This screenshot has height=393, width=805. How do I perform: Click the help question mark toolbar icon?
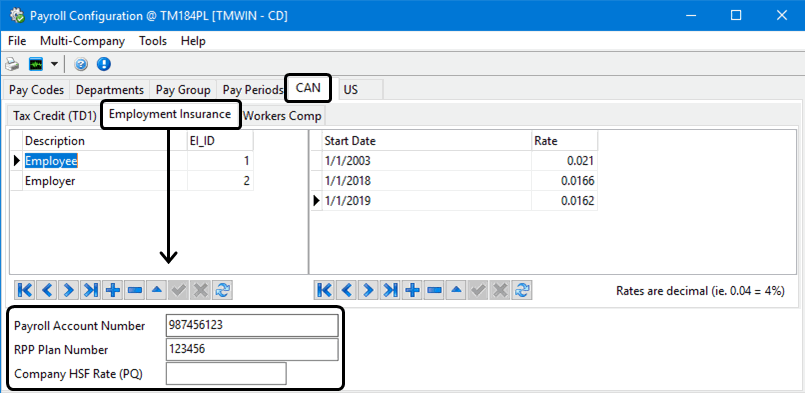[x=81, y=64]
